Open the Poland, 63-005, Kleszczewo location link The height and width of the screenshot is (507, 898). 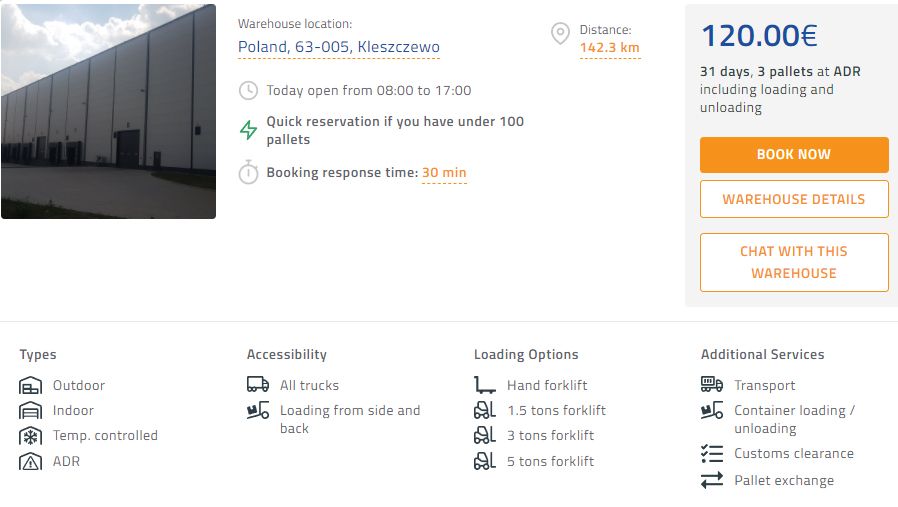338,47
